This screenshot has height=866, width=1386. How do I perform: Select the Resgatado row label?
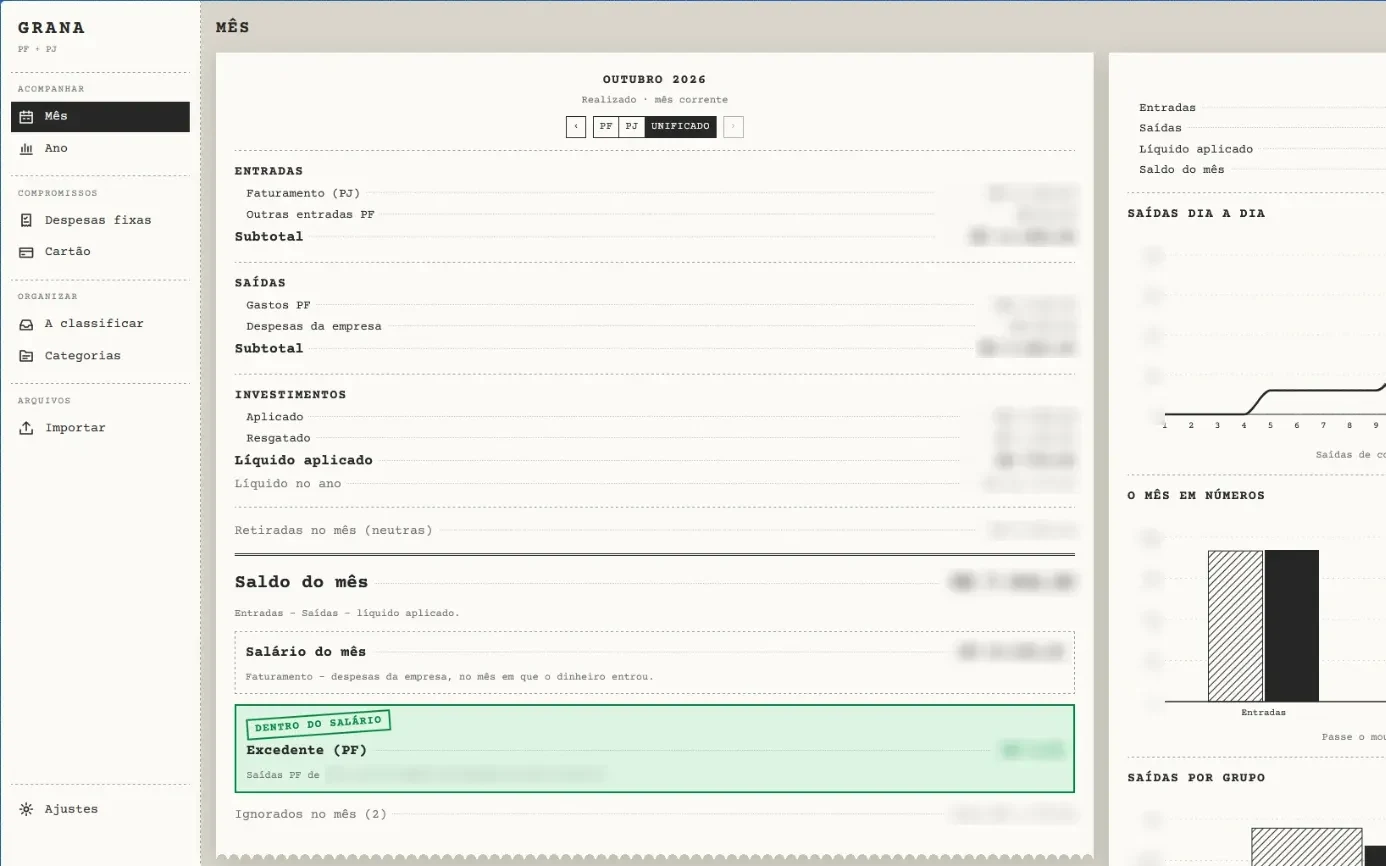pyautogui.click(x=279, y=439)
